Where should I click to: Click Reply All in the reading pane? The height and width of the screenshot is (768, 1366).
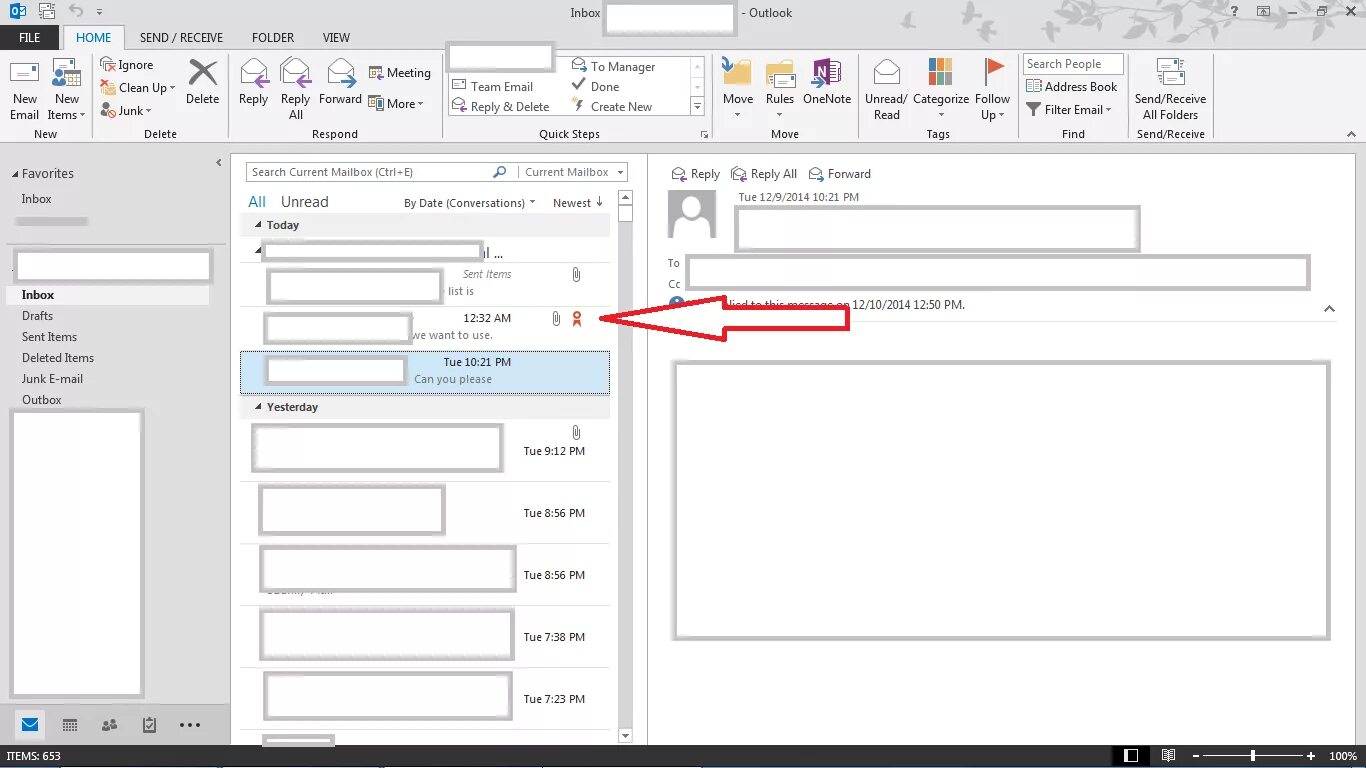coord(765,174)
